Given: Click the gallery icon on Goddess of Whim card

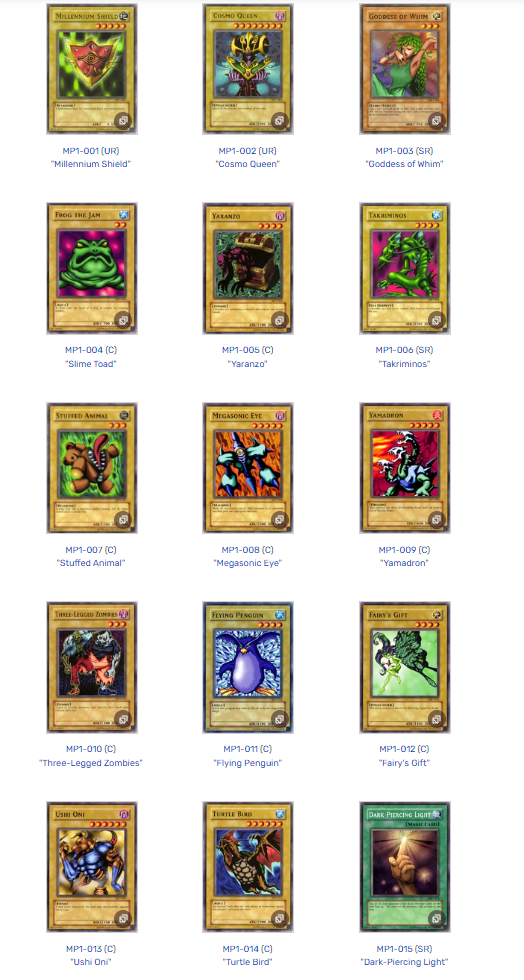Looking at the screenshot, I should (x=436, y=121).
